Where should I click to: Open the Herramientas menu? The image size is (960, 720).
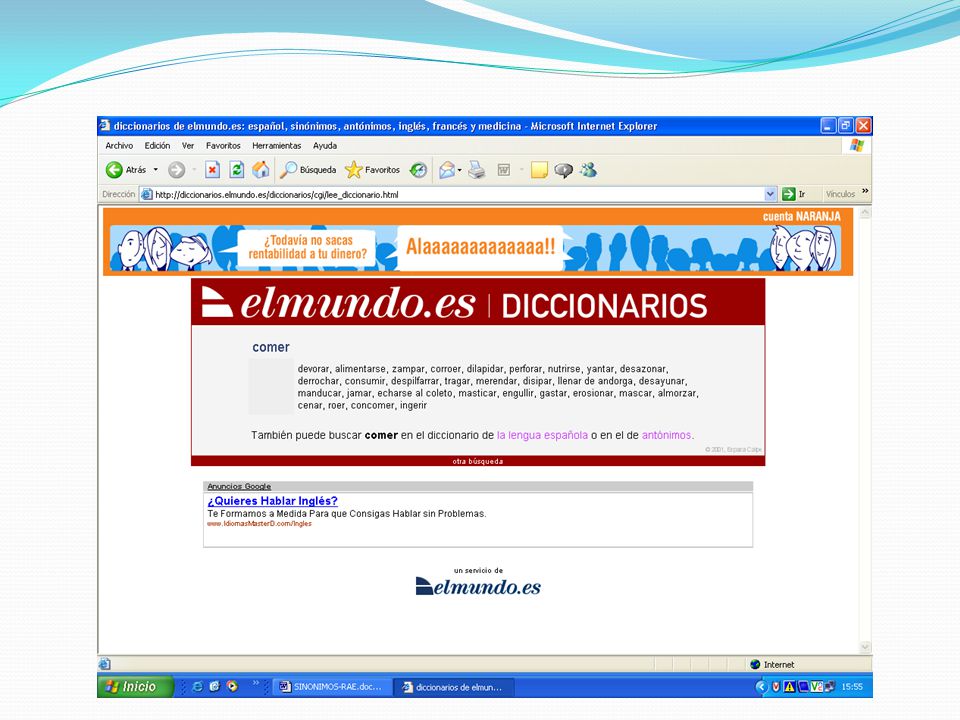pyautogui.click(x=277, y=146)
